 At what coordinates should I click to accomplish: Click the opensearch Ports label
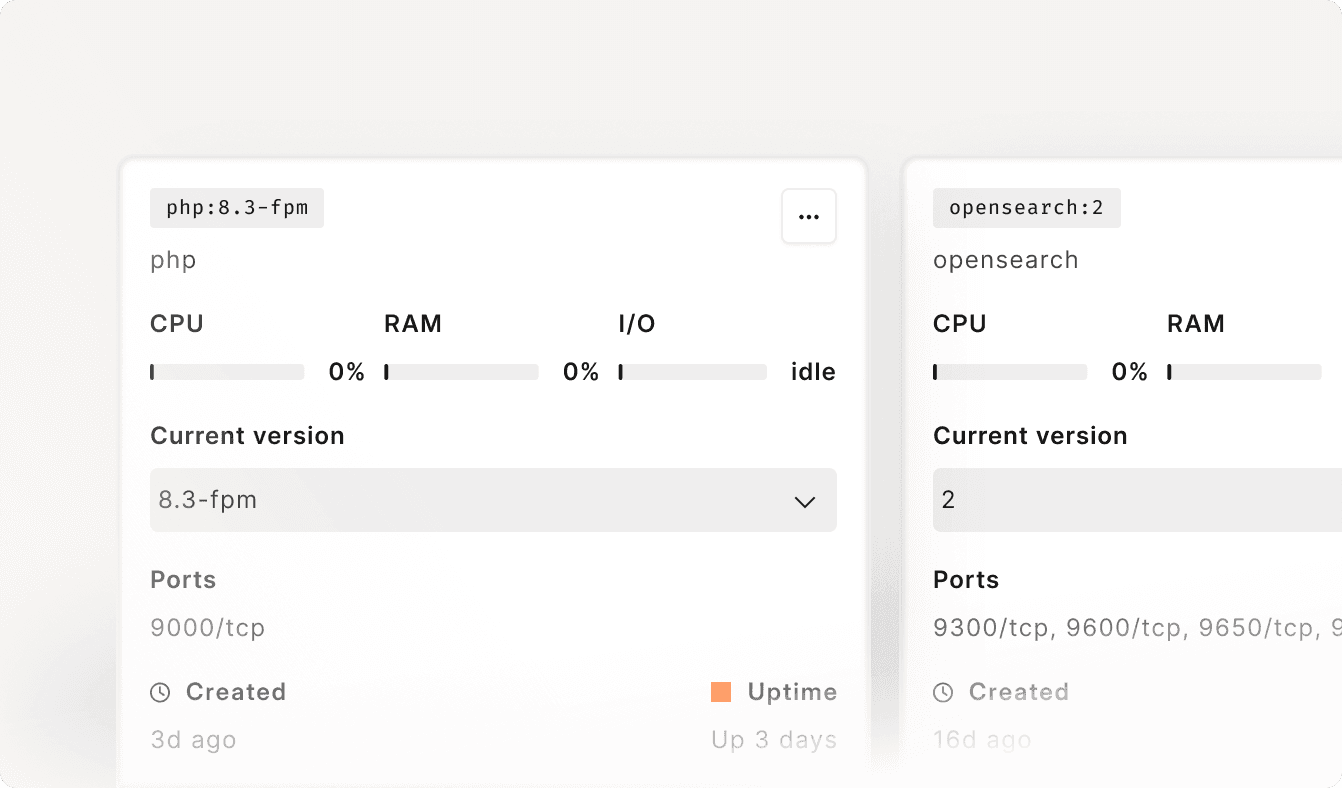[x=966, y=580]
